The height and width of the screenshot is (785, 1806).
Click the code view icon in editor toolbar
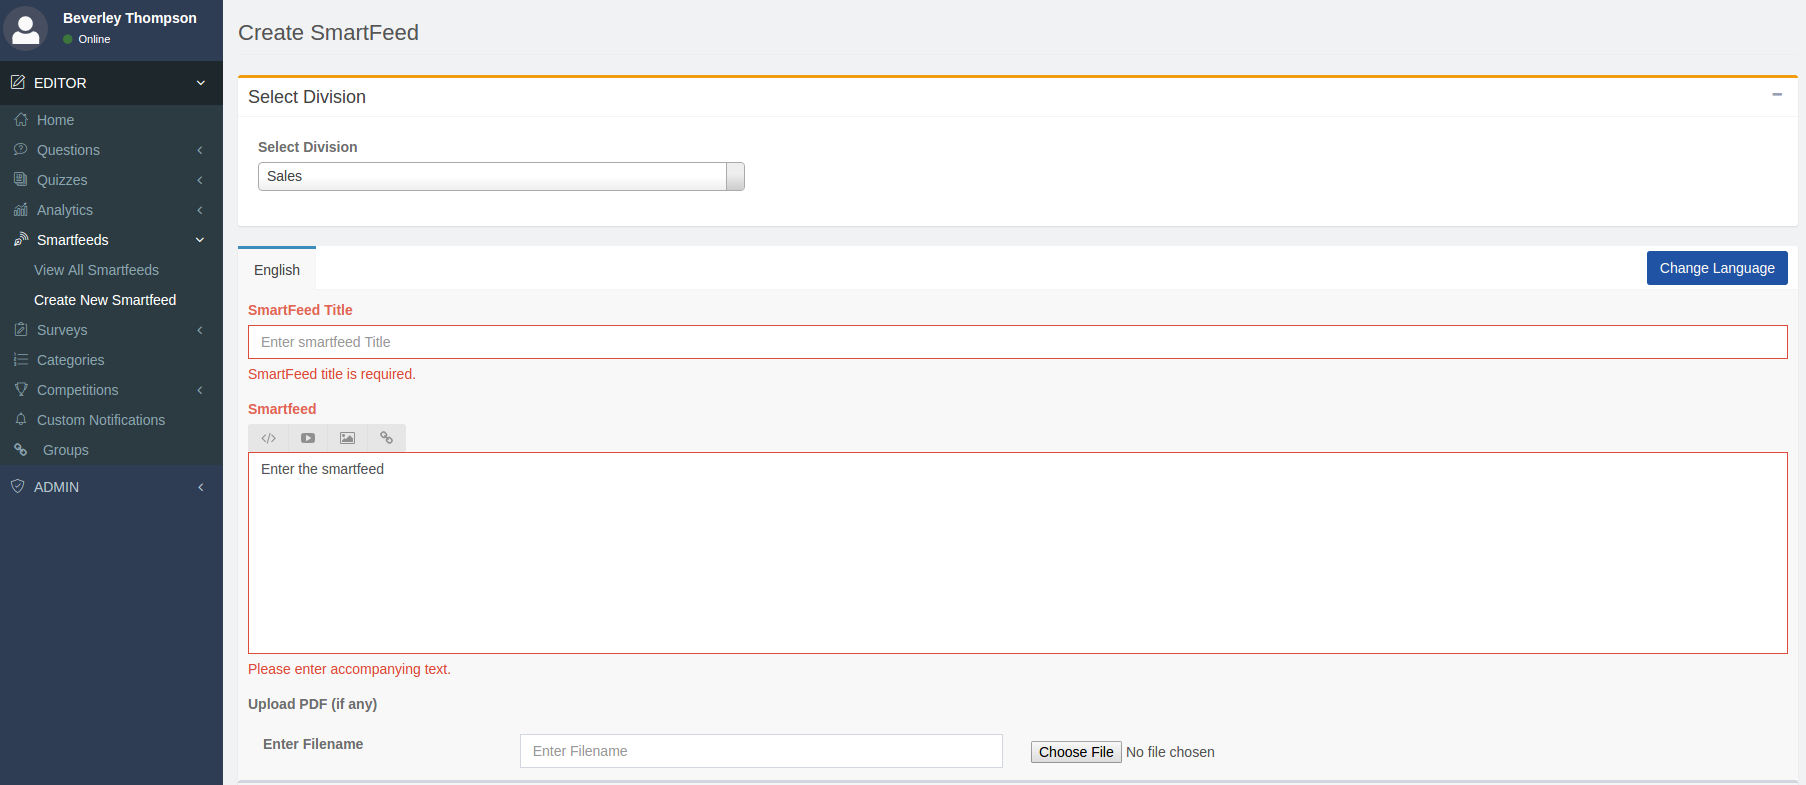(x=268, y=438)
